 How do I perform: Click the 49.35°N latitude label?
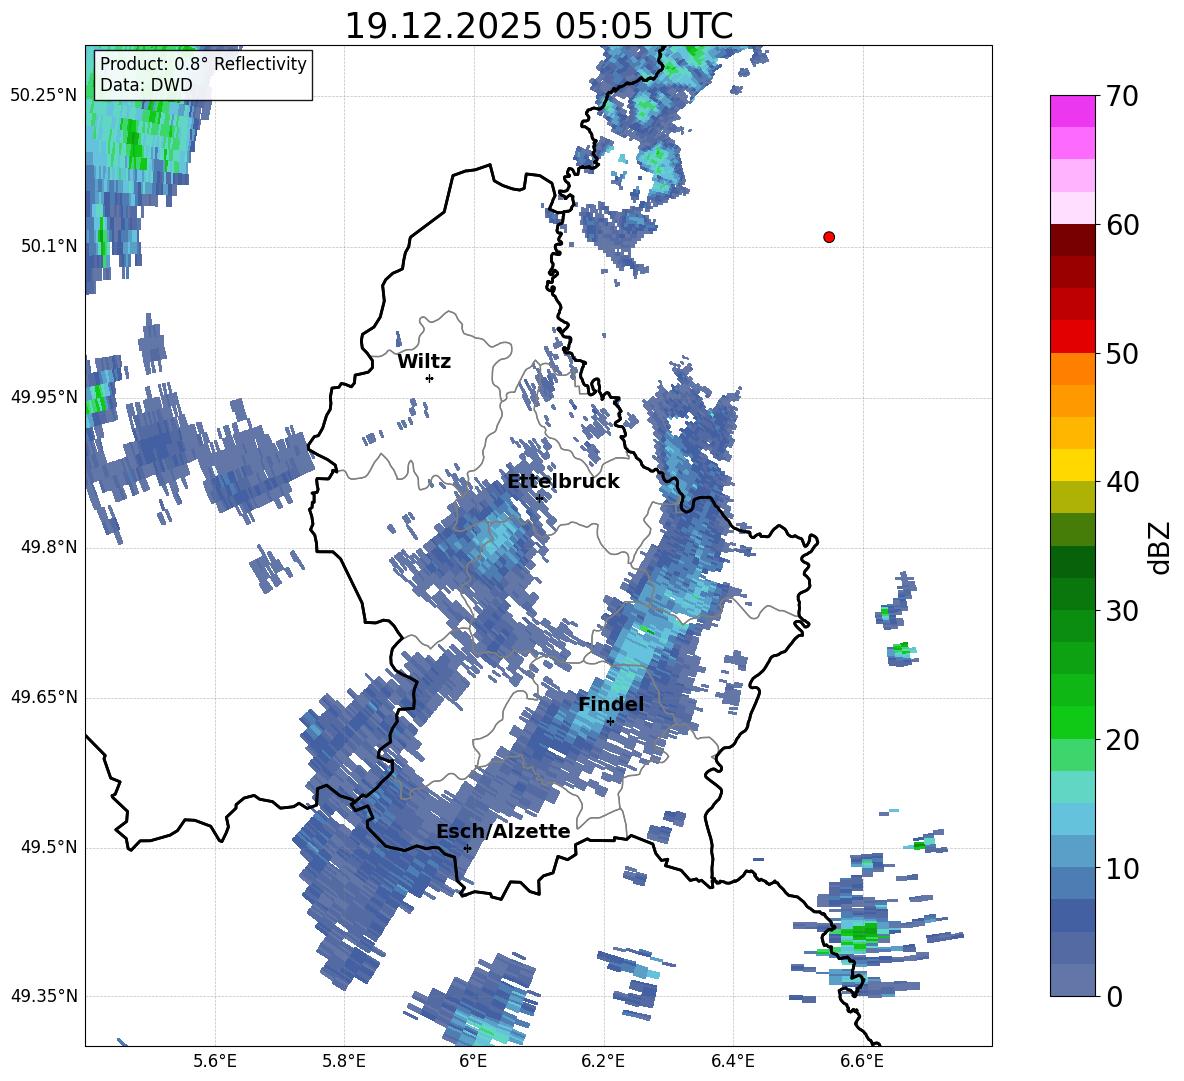pos(44,996)
